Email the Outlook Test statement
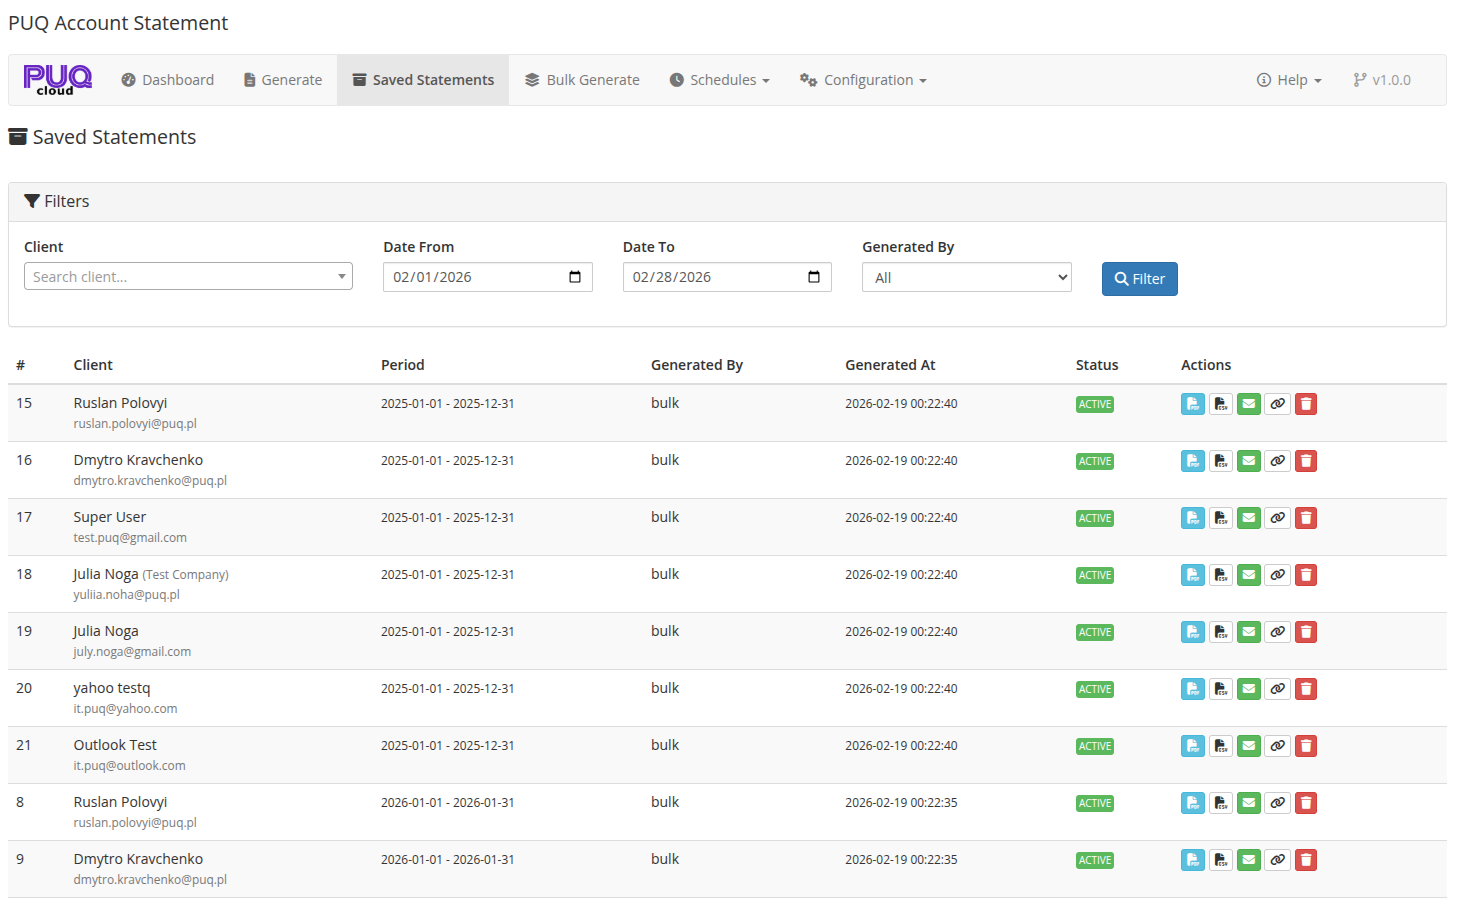 click(1248, 745)
